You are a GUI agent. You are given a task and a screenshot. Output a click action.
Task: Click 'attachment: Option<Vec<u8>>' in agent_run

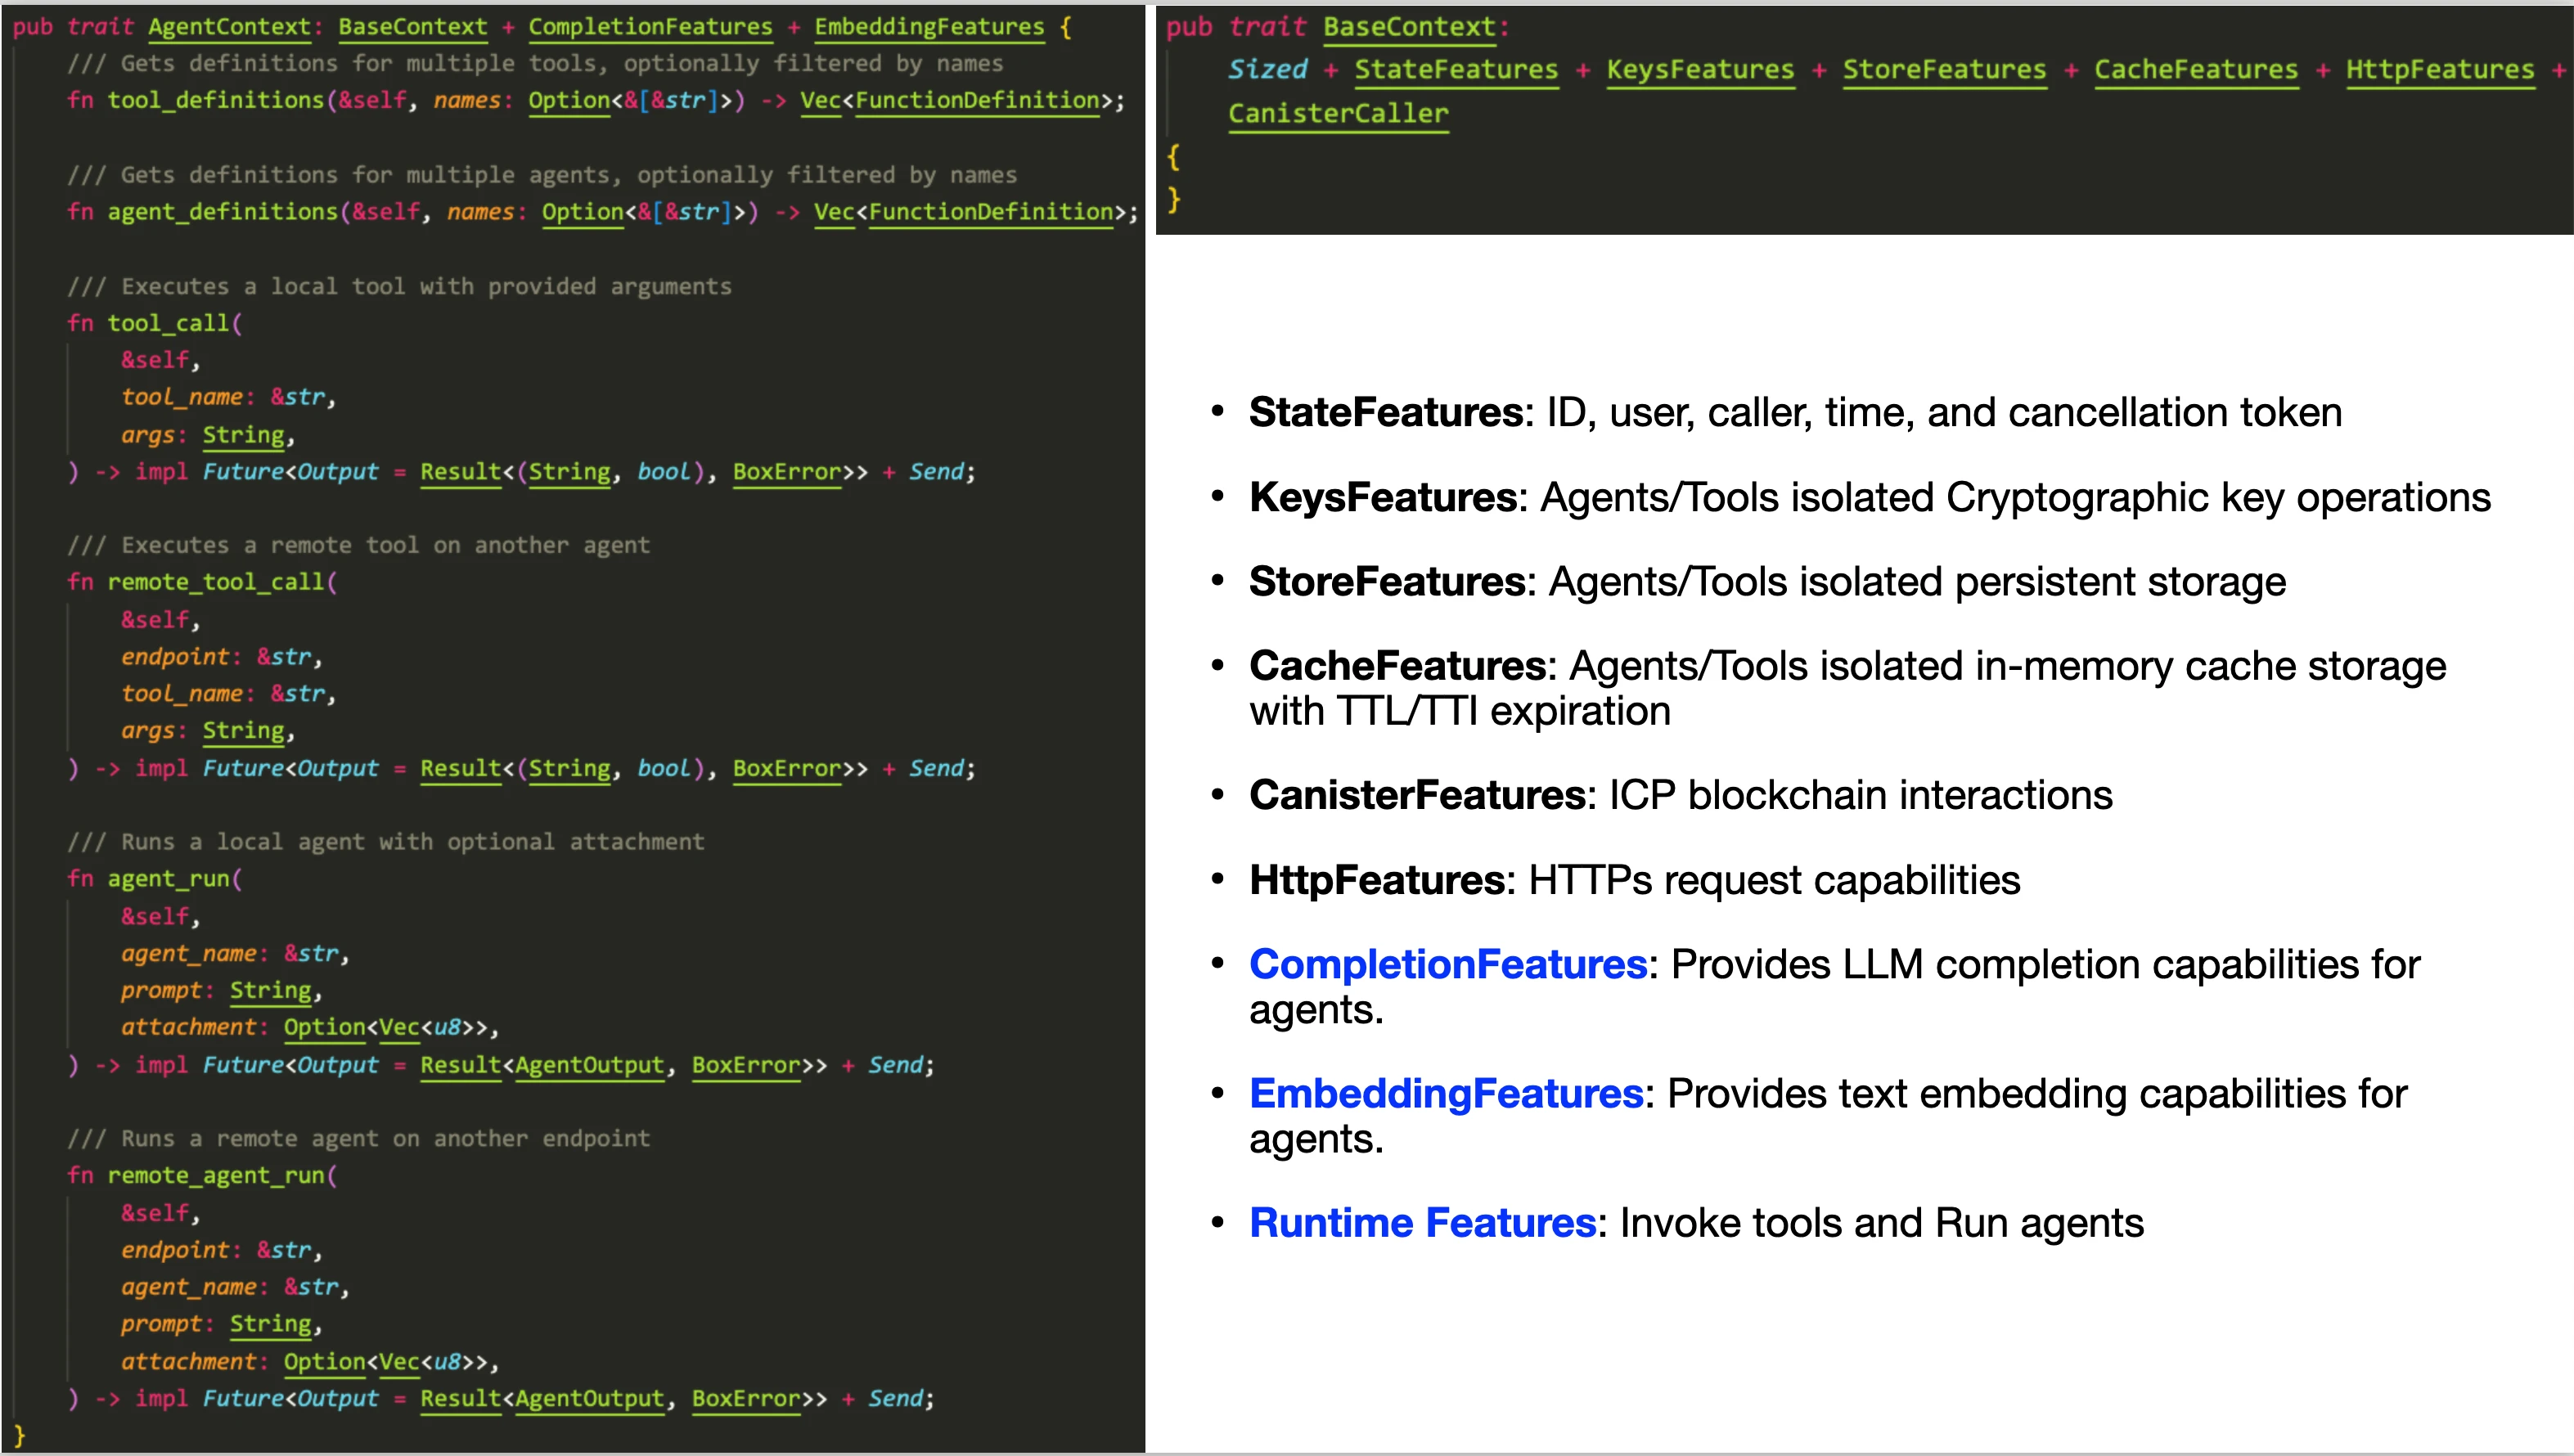(304, 1027)
